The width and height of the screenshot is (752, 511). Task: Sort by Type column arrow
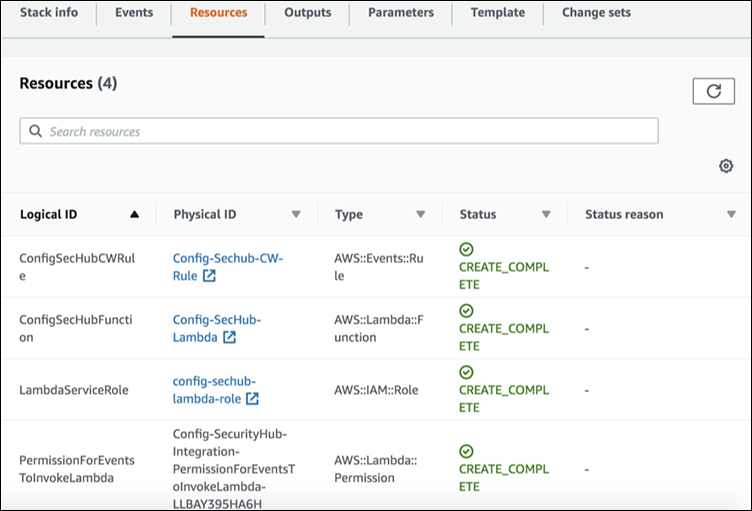pyautogui.click(x=421, y=214)
